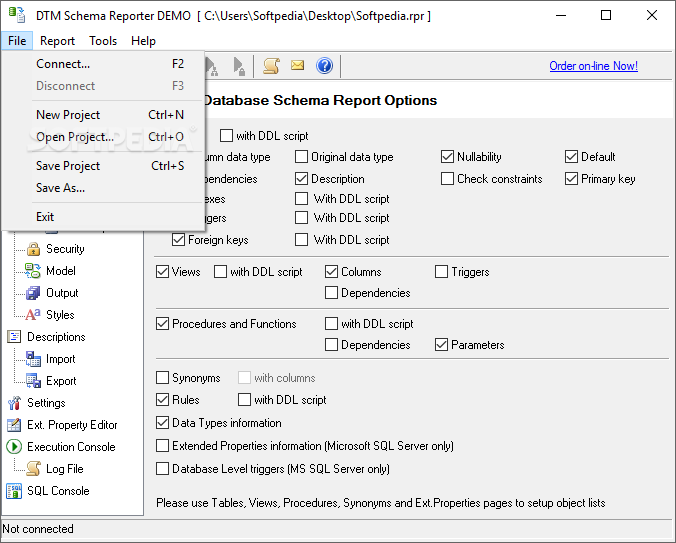Click Database Schema Report Options heading
676x543 pixels.
(x=320, y=100)
